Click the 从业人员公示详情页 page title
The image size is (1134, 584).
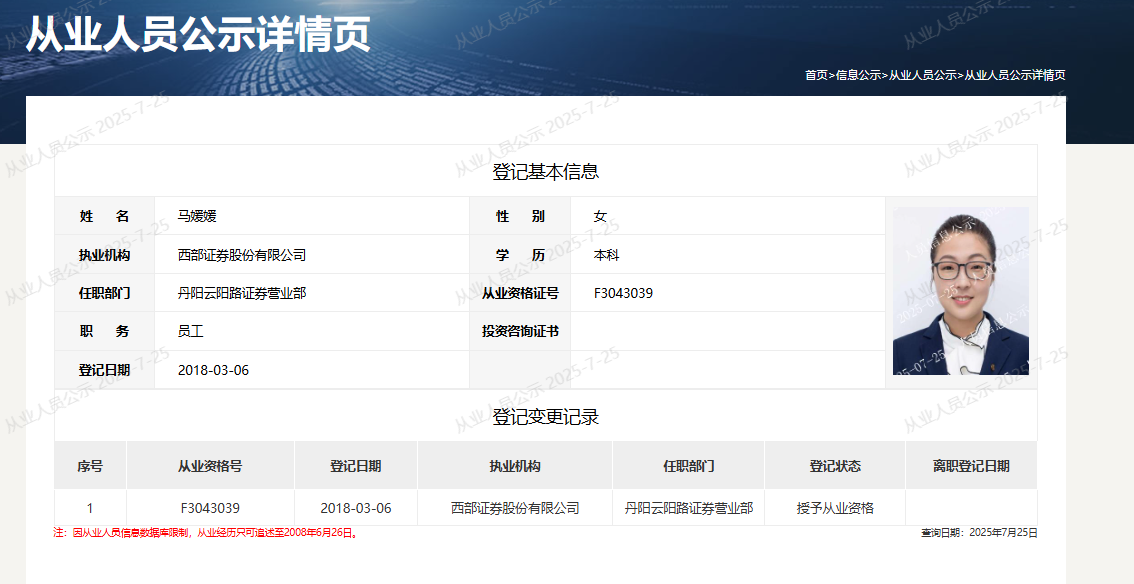[198, 34]
